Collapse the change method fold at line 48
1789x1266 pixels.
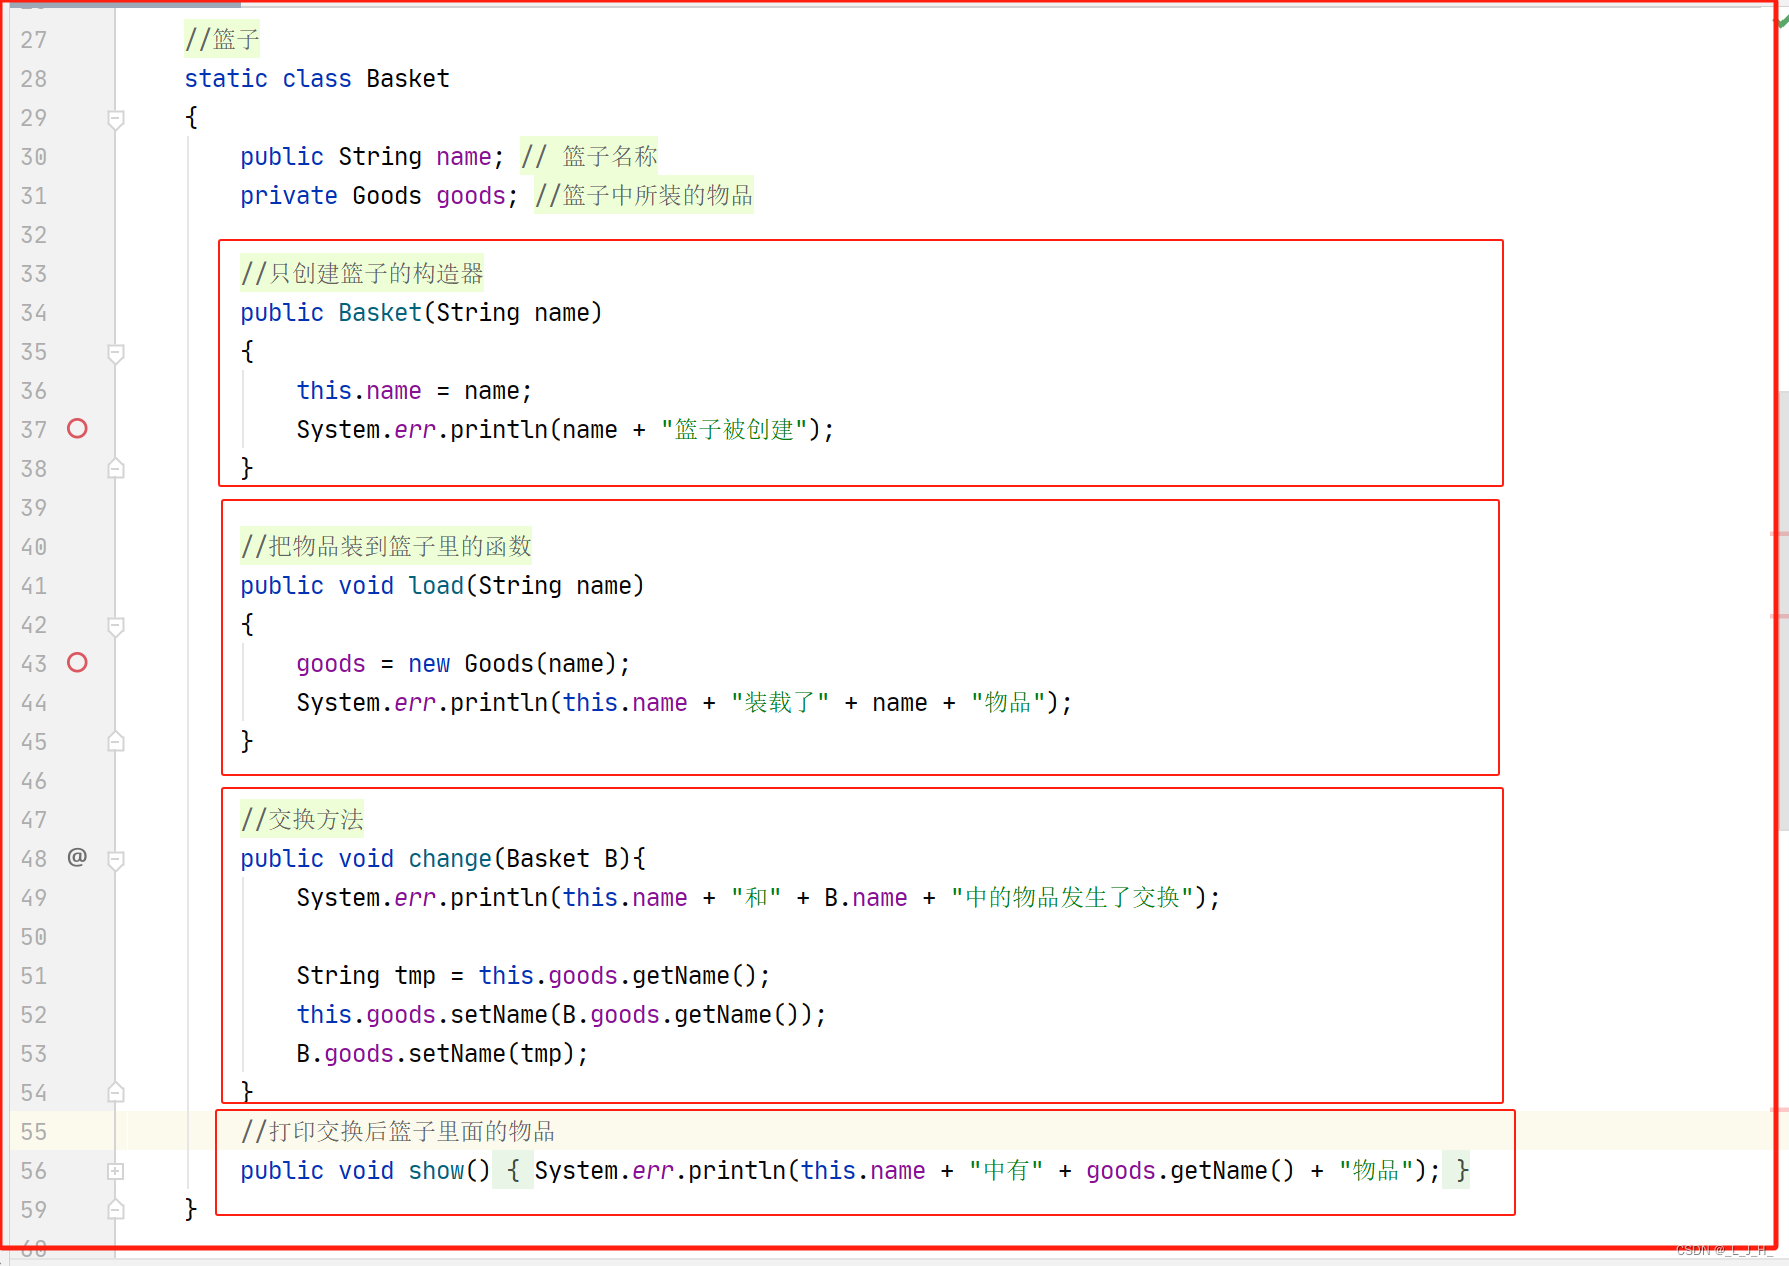(116, 860)
